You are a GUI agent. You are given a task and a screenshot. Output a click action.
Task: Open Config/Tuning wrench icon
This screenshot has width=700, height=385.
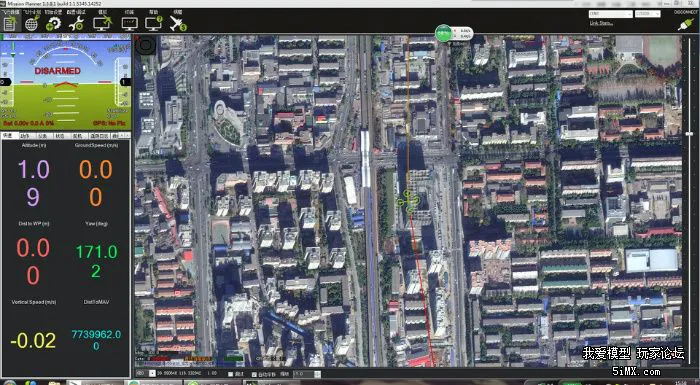point(77,22)
